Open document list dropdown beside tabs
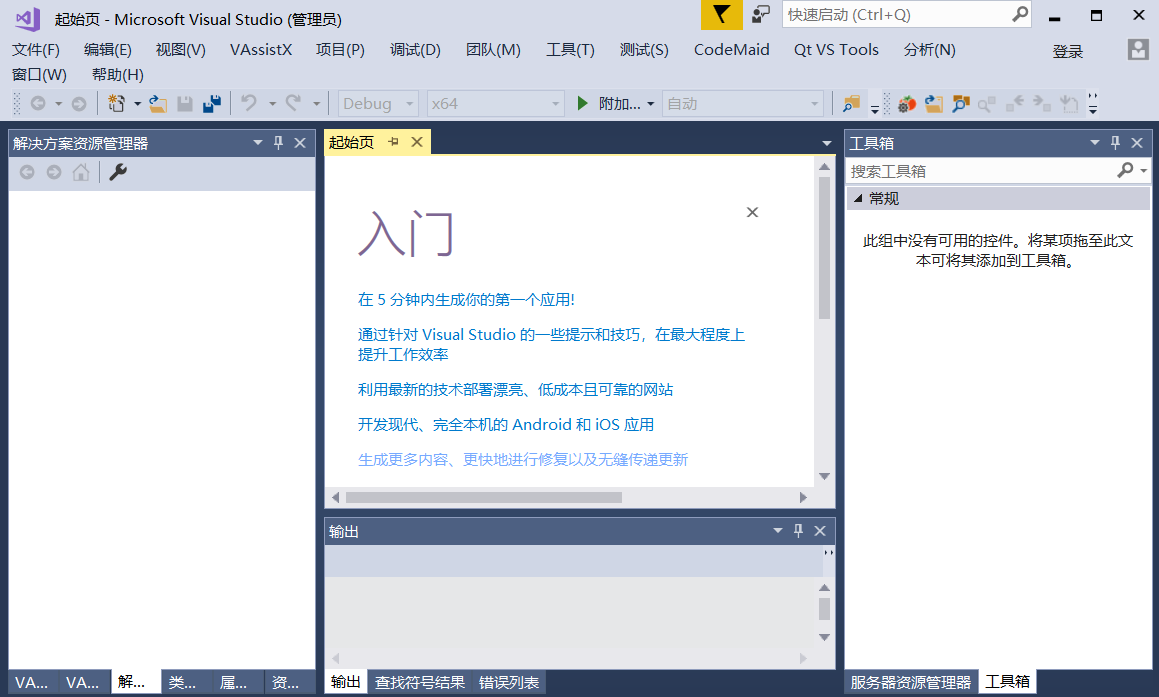Screen dimensions: 1159x697 (826, 143)
